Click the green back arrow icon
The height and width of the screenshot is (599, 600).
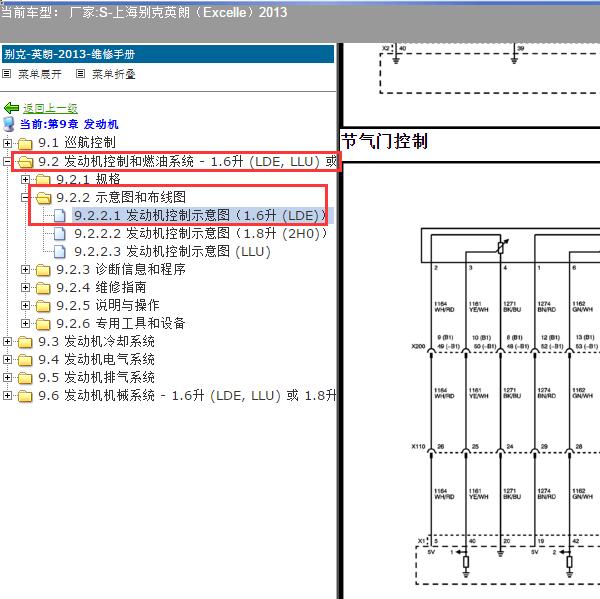click(x=11, y=108)
